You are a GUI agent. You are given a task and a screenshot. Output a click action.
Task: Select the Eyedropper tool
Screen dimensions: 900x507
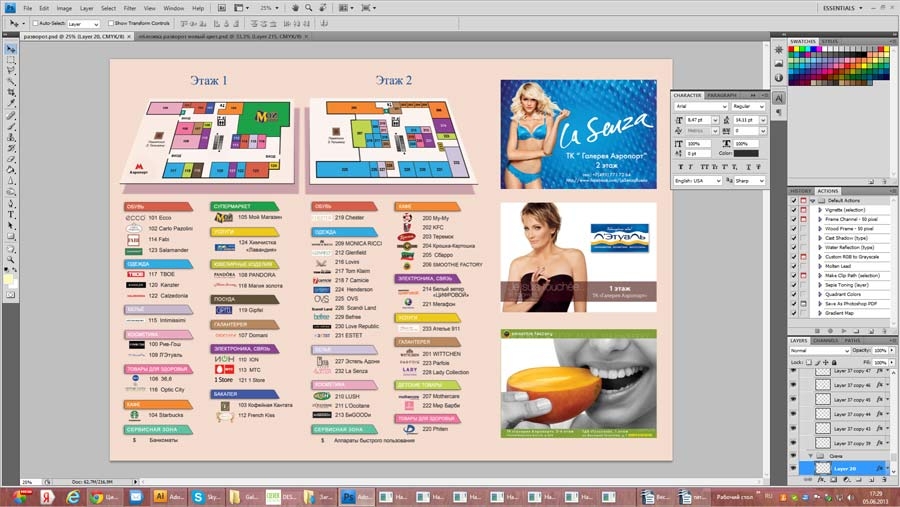[x=10, y=104]
